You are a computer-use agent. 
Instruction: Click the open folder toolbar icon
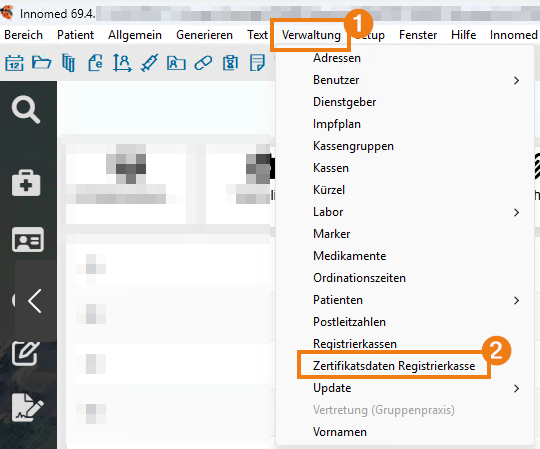pos(41,63)
